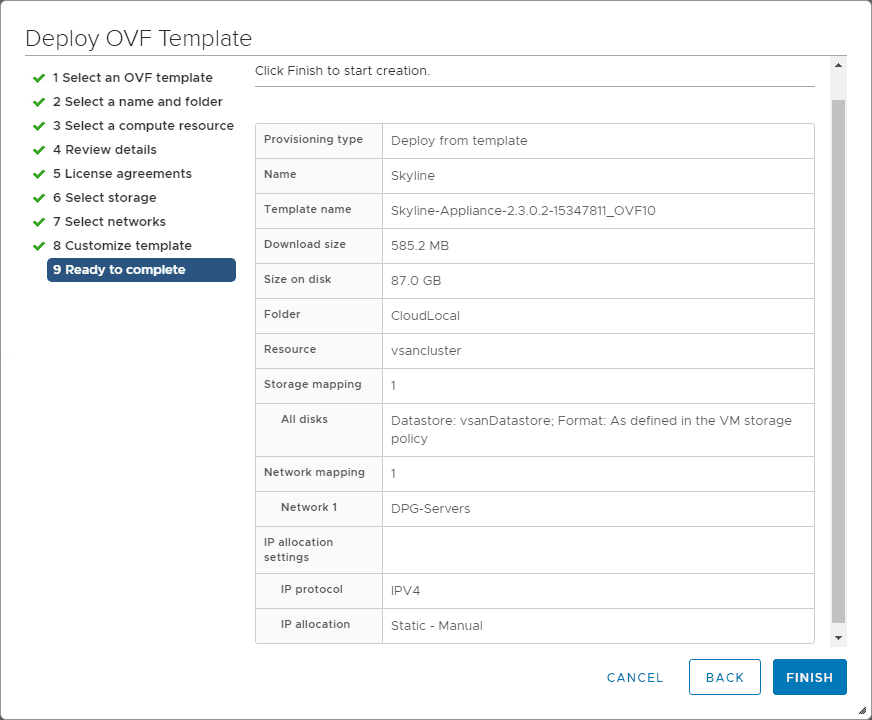This screenshot has height=720, width=872.
Task: Click the checkmark beside Customize template step
Action: click(39, 246)
